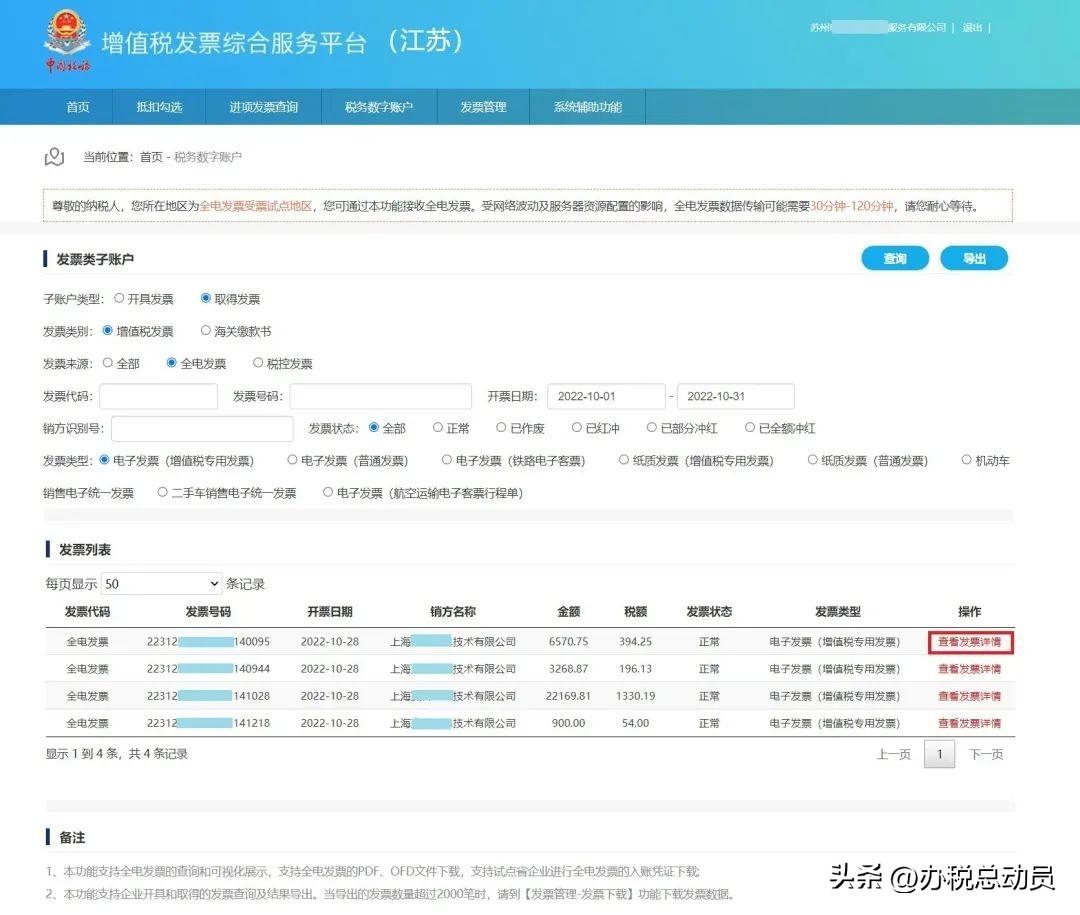Screen dimensions: 1080x915
Task: Open 查看发票详情 for the 900.00 invoice
Action: click(969, 723)
